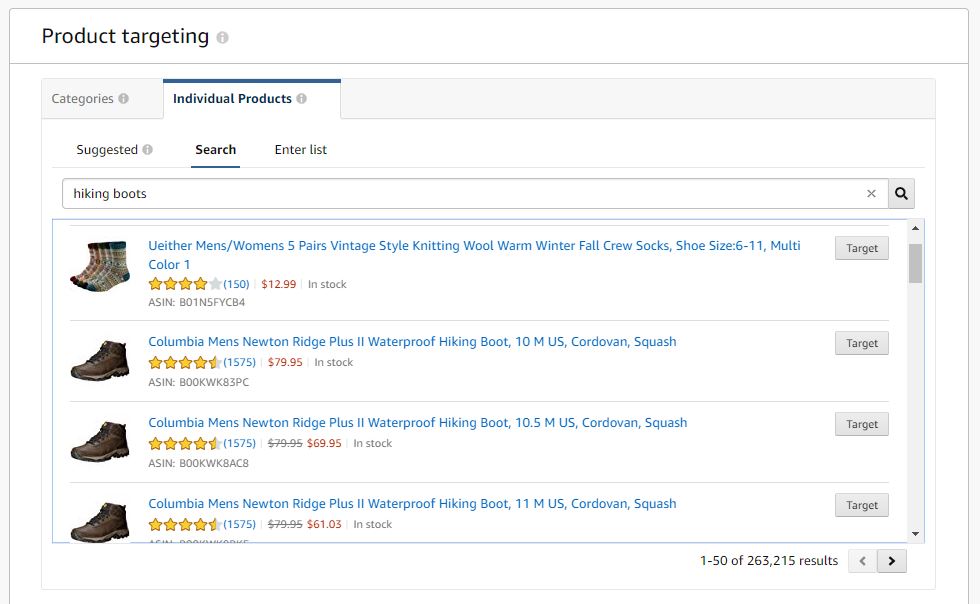
Task: Click the scrollbar down arrow
Action: tap(915, 534)
